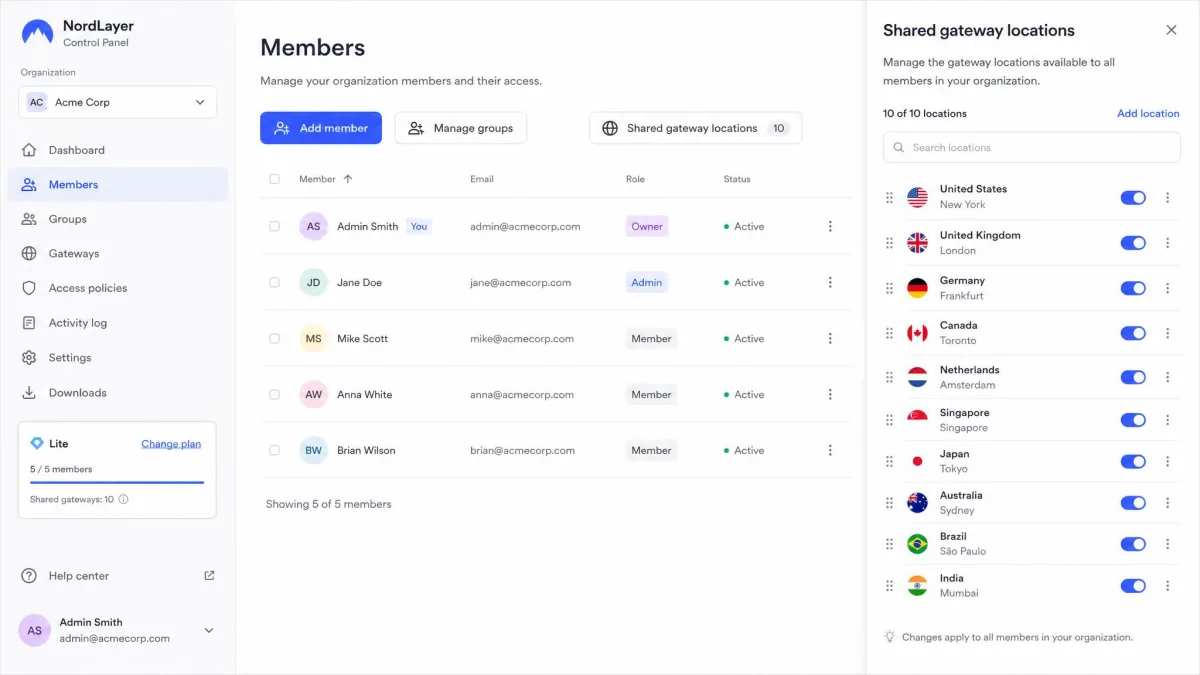Toggle the India Mumbai gateway switch
This screenshot has height=675, width=1200.
click(1133, 586)
